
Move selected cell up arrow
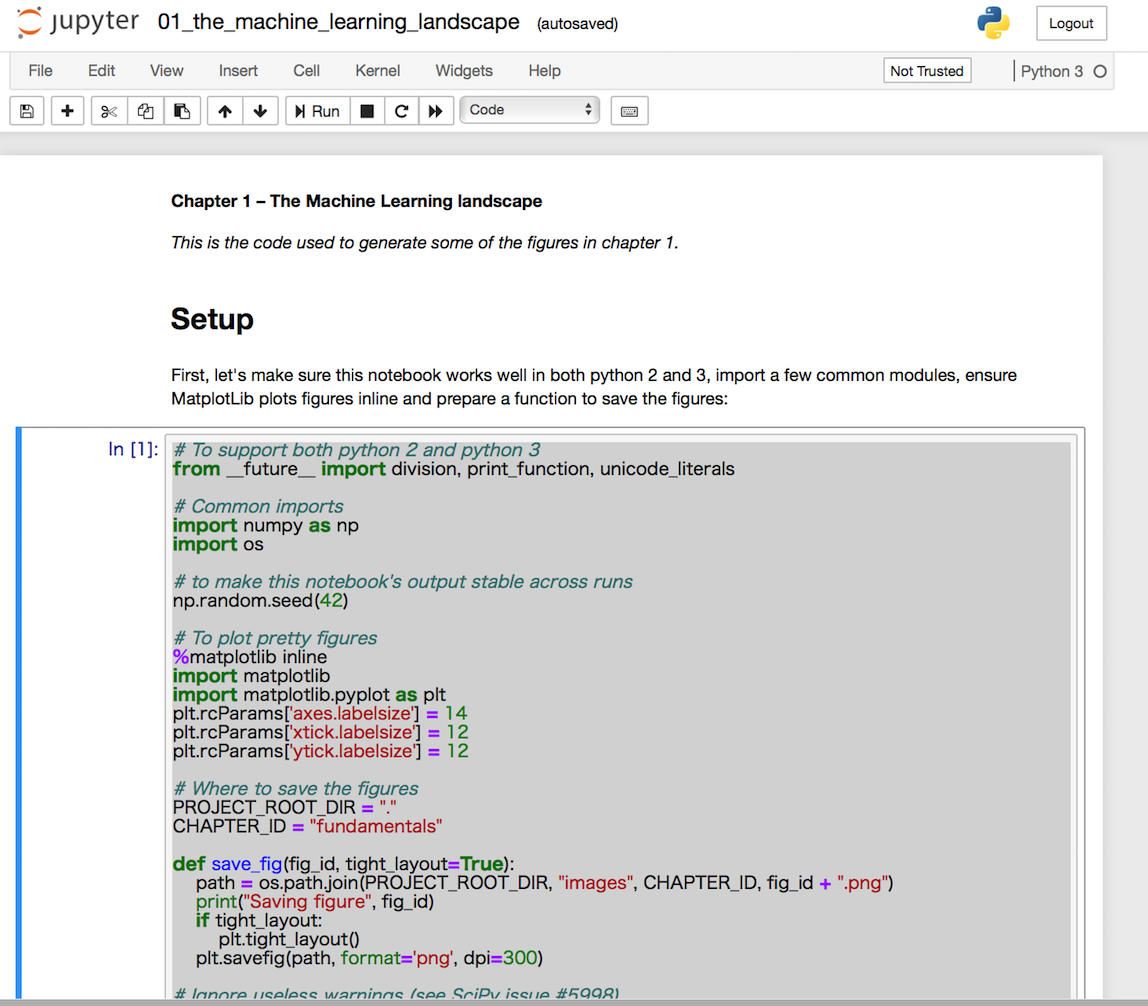(225, 111)
